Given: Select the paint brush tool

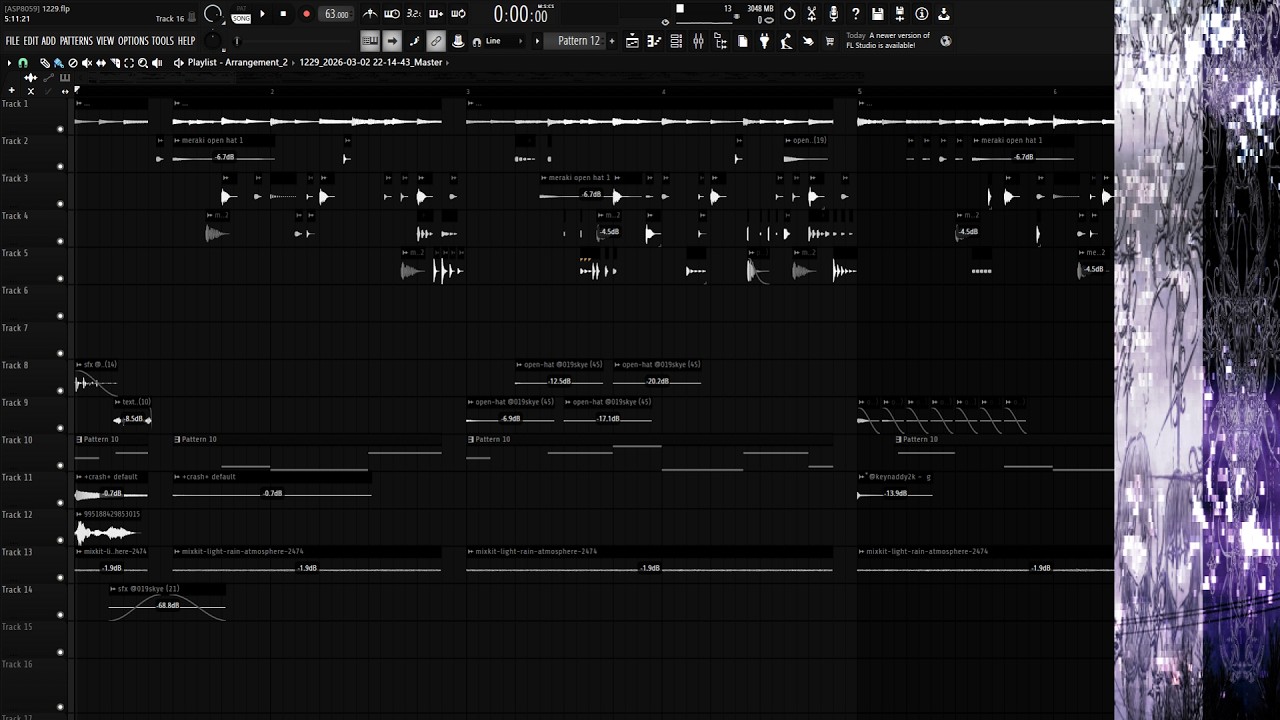Looking at the screenshot, I should coord(58,62).
